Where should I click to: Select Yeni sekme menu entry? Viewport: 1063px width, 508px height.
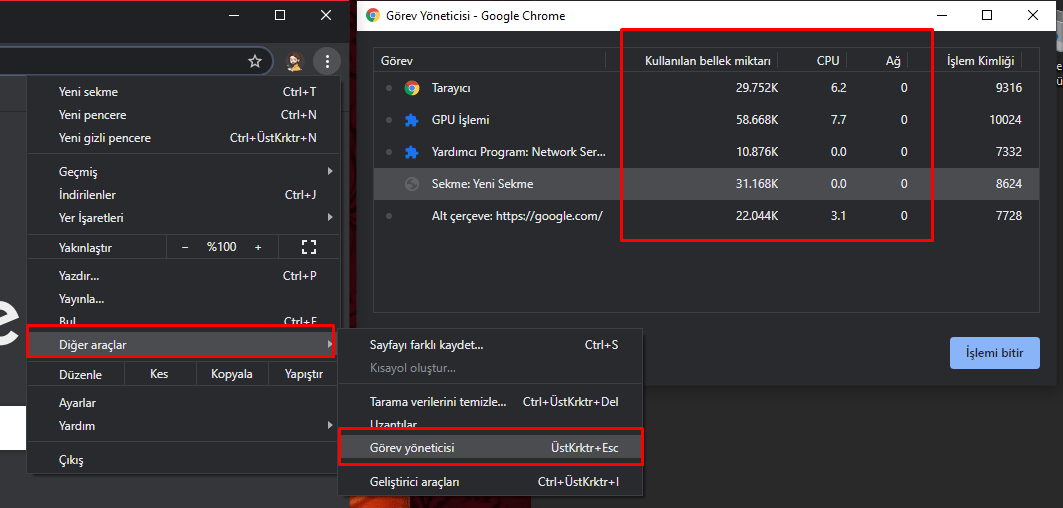click(183, 92)
